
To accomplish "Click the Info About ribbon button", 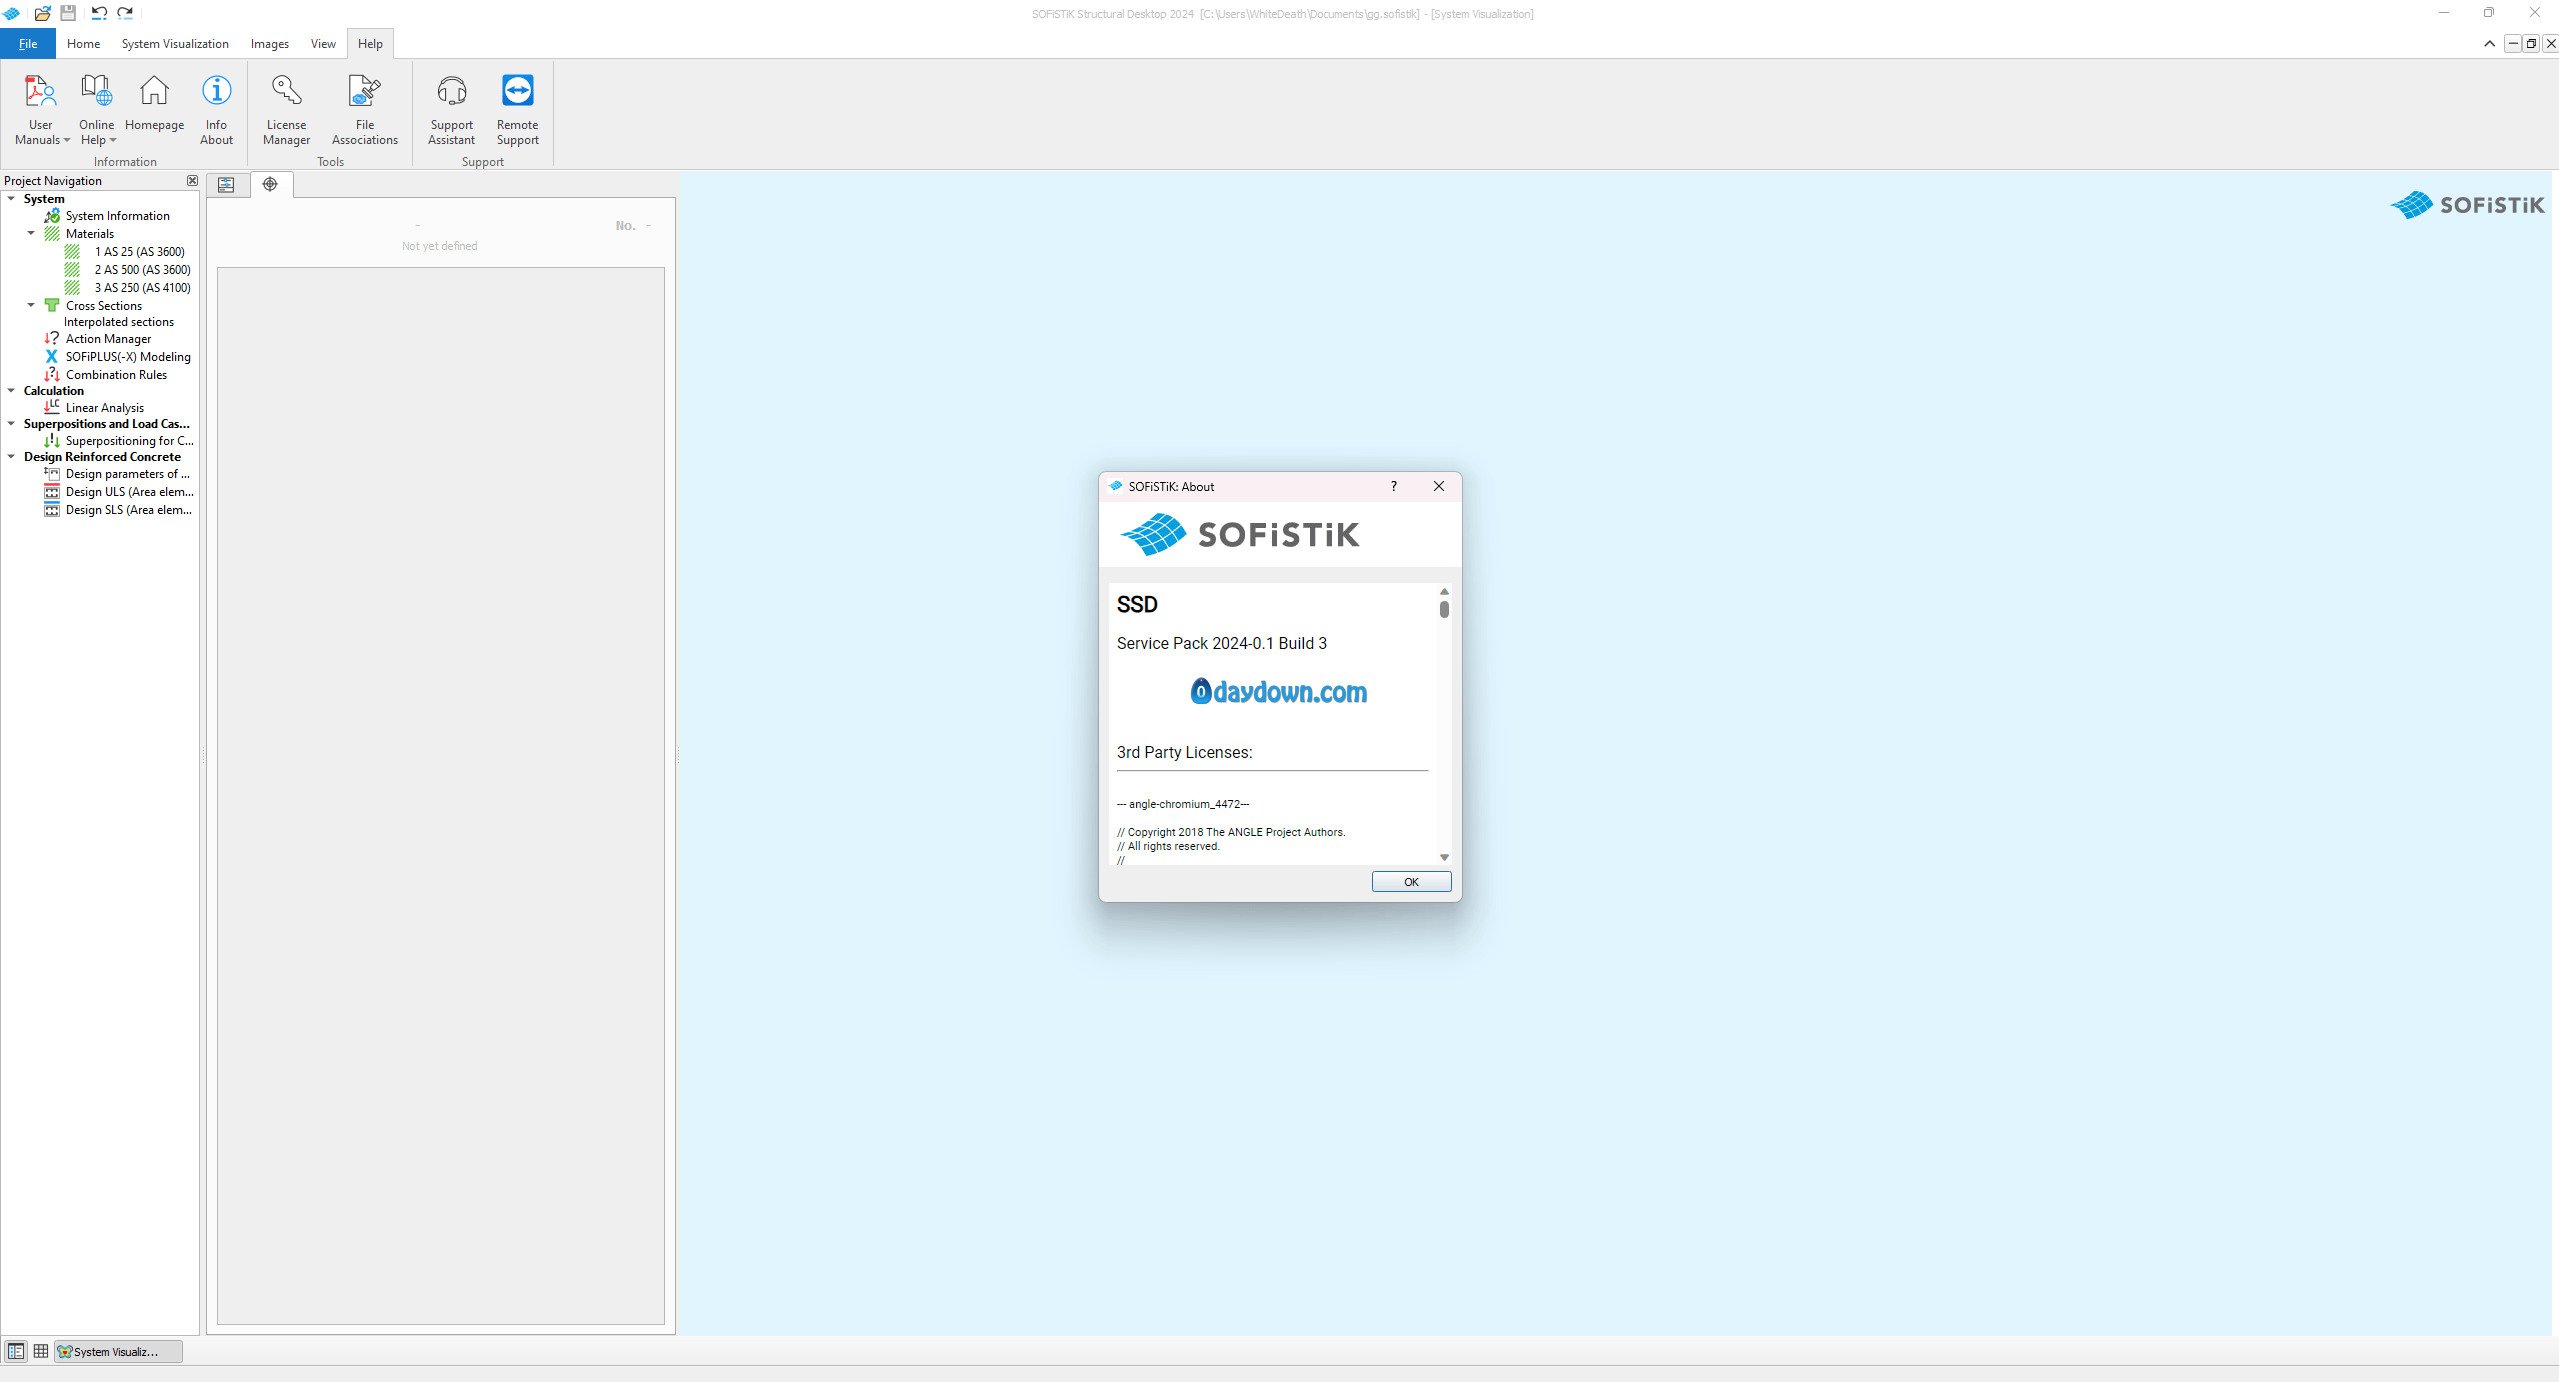I will pos(216,110).
